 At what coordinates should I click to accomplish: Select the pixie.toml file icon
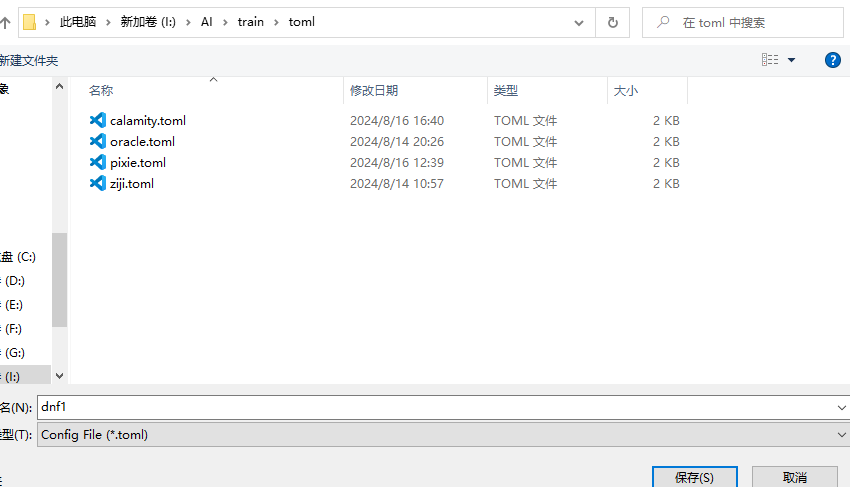pyautogui.click(x=97, y=162)
